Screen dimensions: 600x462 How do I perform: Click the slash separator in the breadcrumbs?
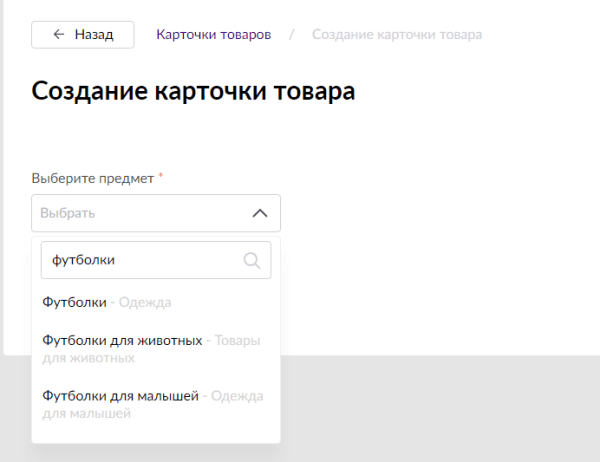[x=291, y=34]
